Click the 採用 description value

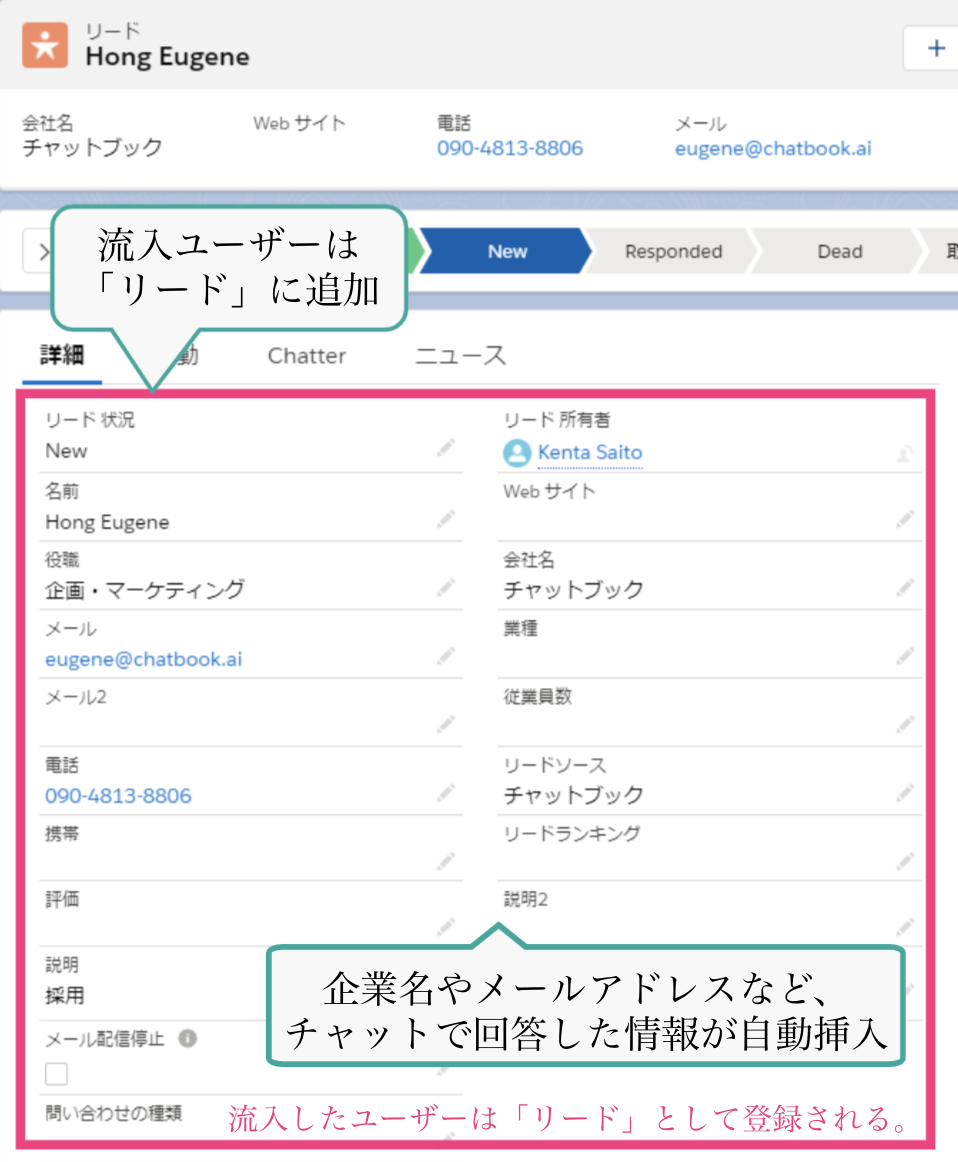(x=64, y=995)
